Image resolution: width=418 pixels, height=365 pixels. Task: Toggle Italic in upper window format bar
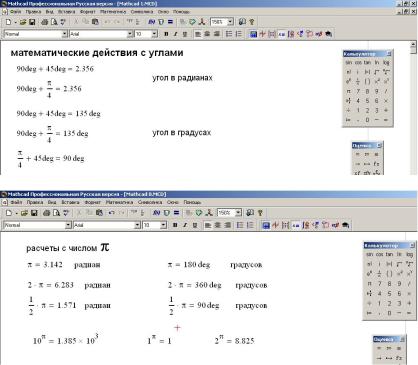click(175, 34)
